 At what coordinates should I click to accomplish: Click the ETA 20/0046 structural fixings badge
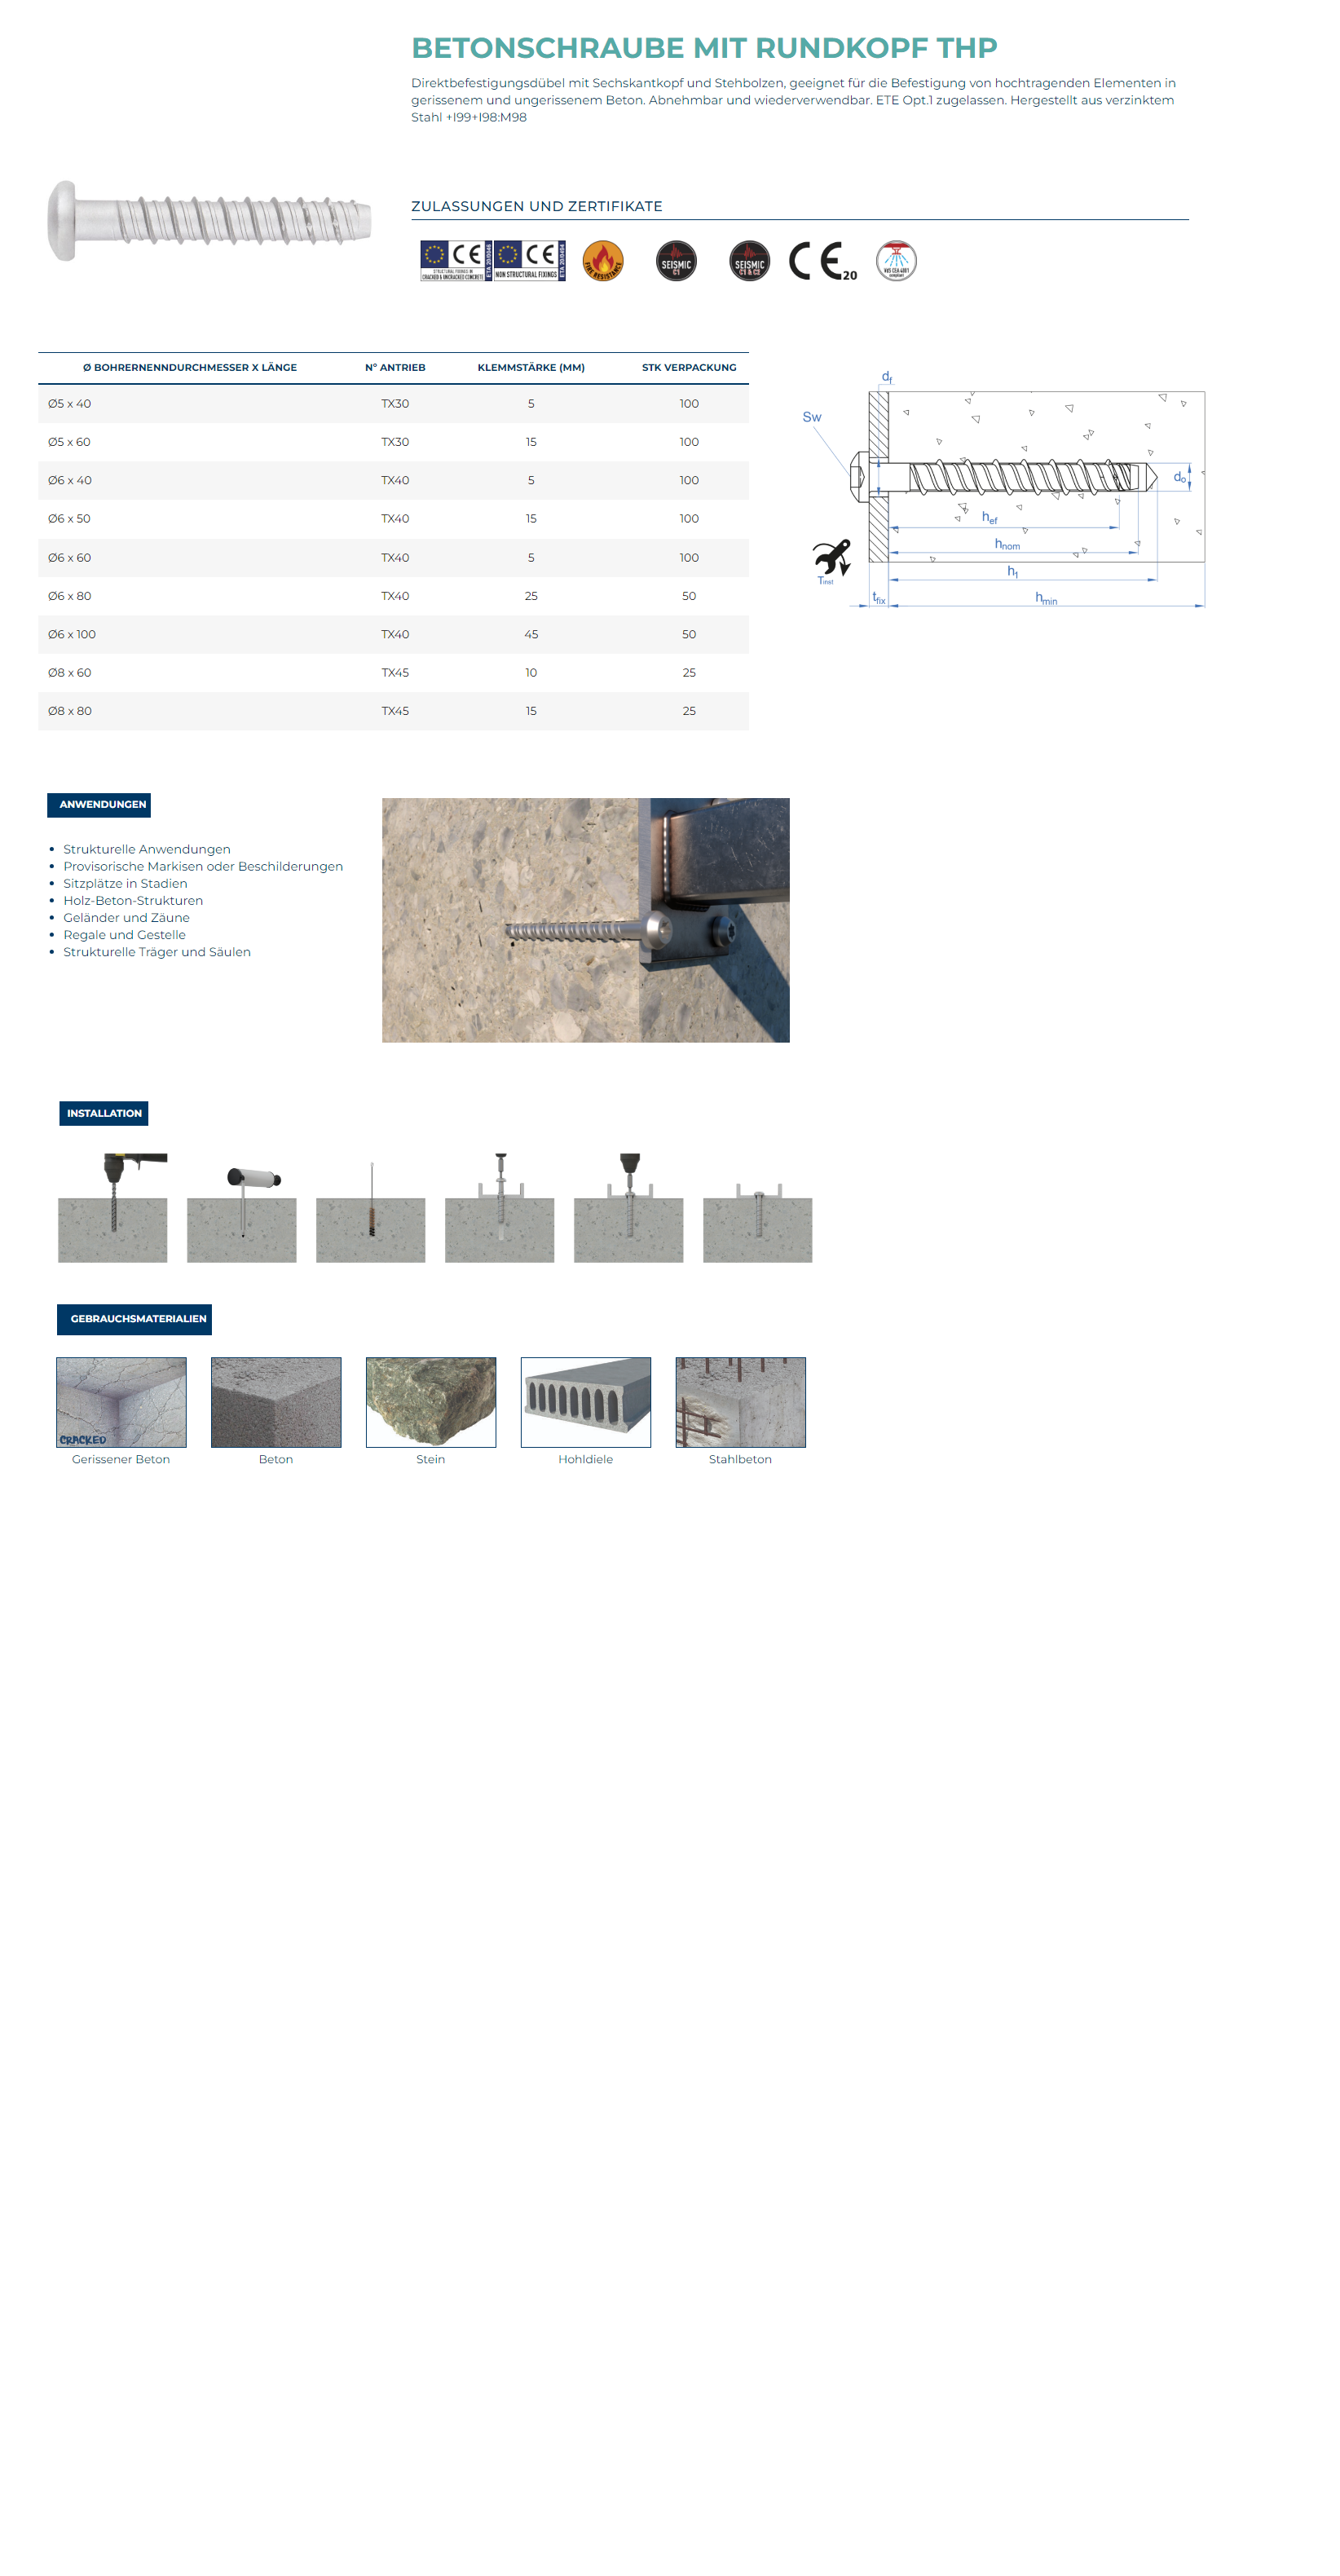point(456,261)
